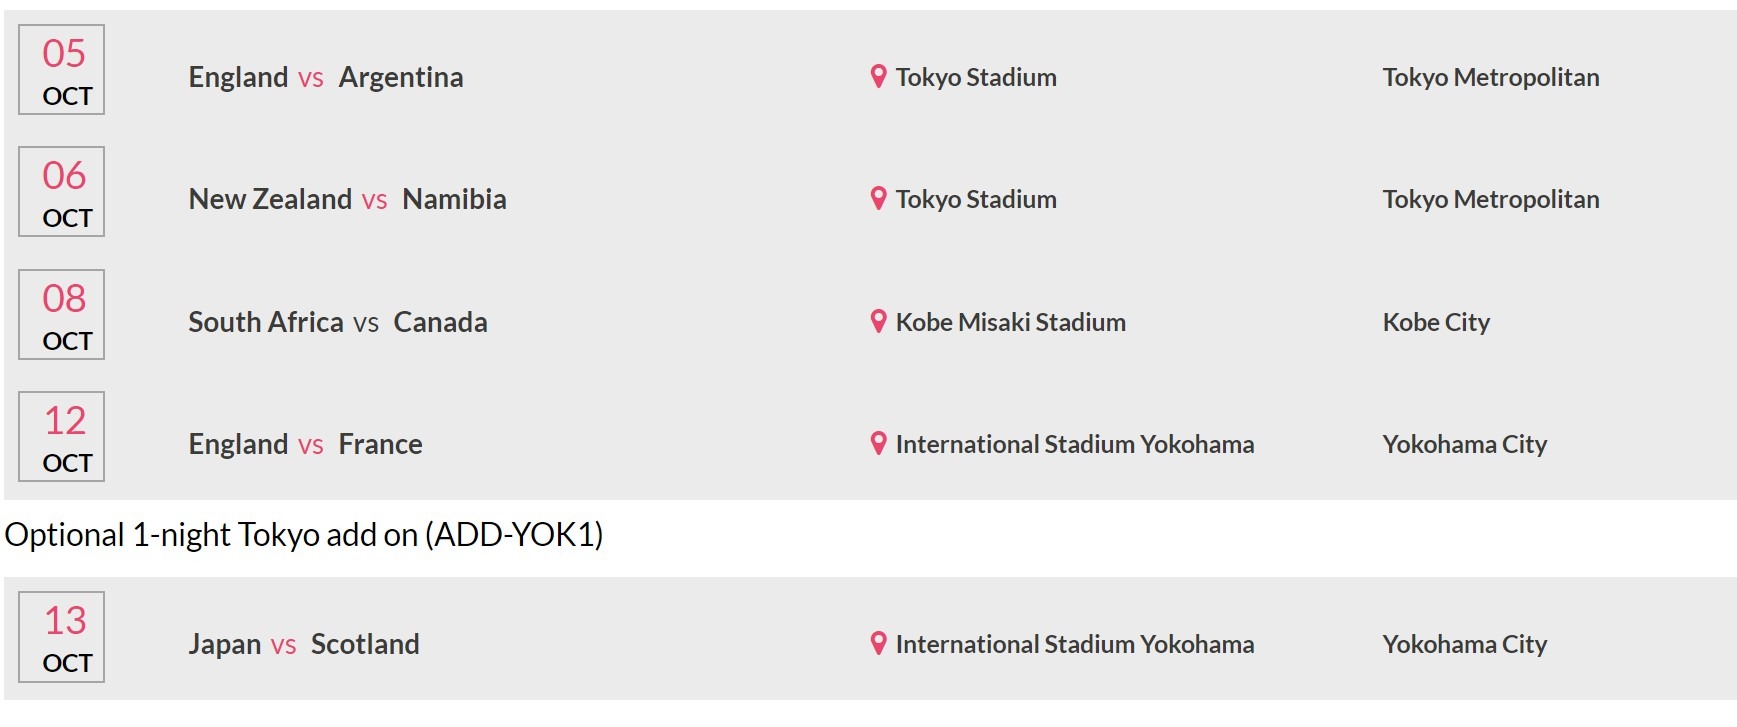This screenshot has width=1737, height=727.
Task: Click the pin icon for England vs France venue
Action: (x=878, y=443)
